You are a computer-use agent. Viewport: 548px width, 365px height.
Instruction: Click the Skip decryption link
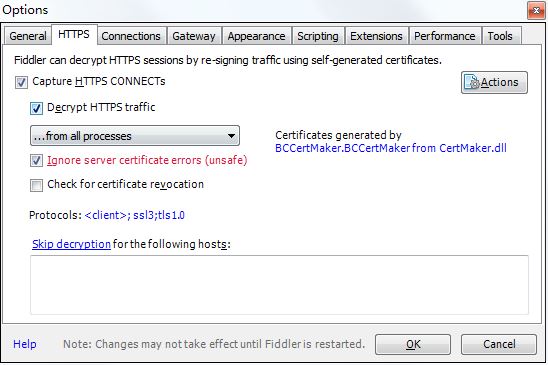click(x=71, y=244)
